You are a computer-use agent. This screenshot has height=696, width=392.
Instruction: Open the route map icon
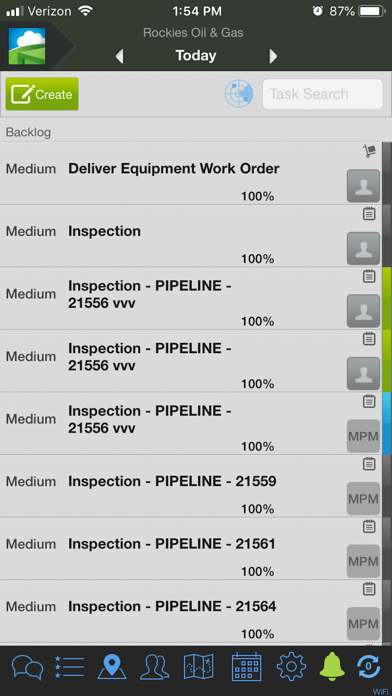198,667
